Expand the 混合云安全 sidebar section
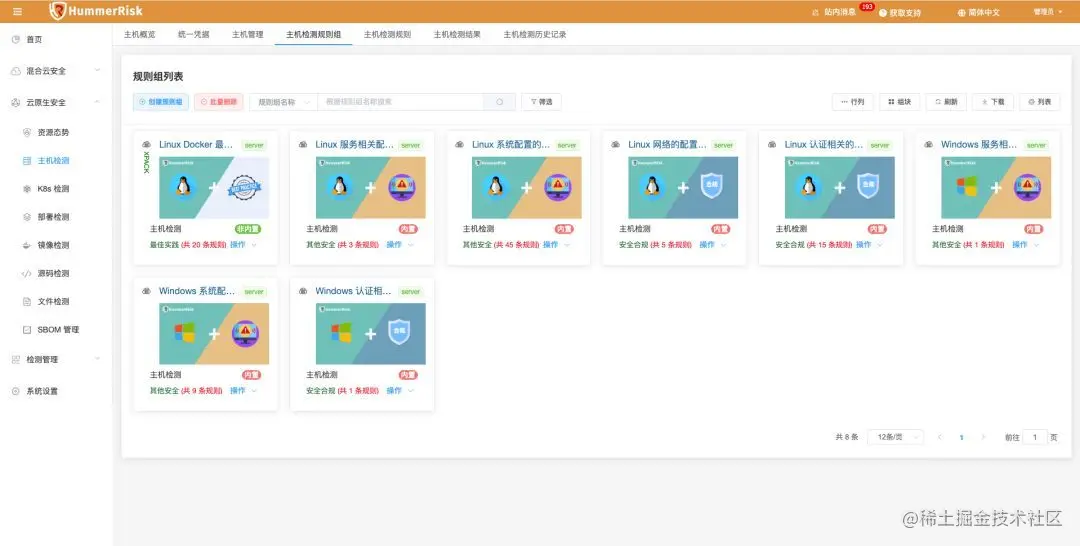 97,70
